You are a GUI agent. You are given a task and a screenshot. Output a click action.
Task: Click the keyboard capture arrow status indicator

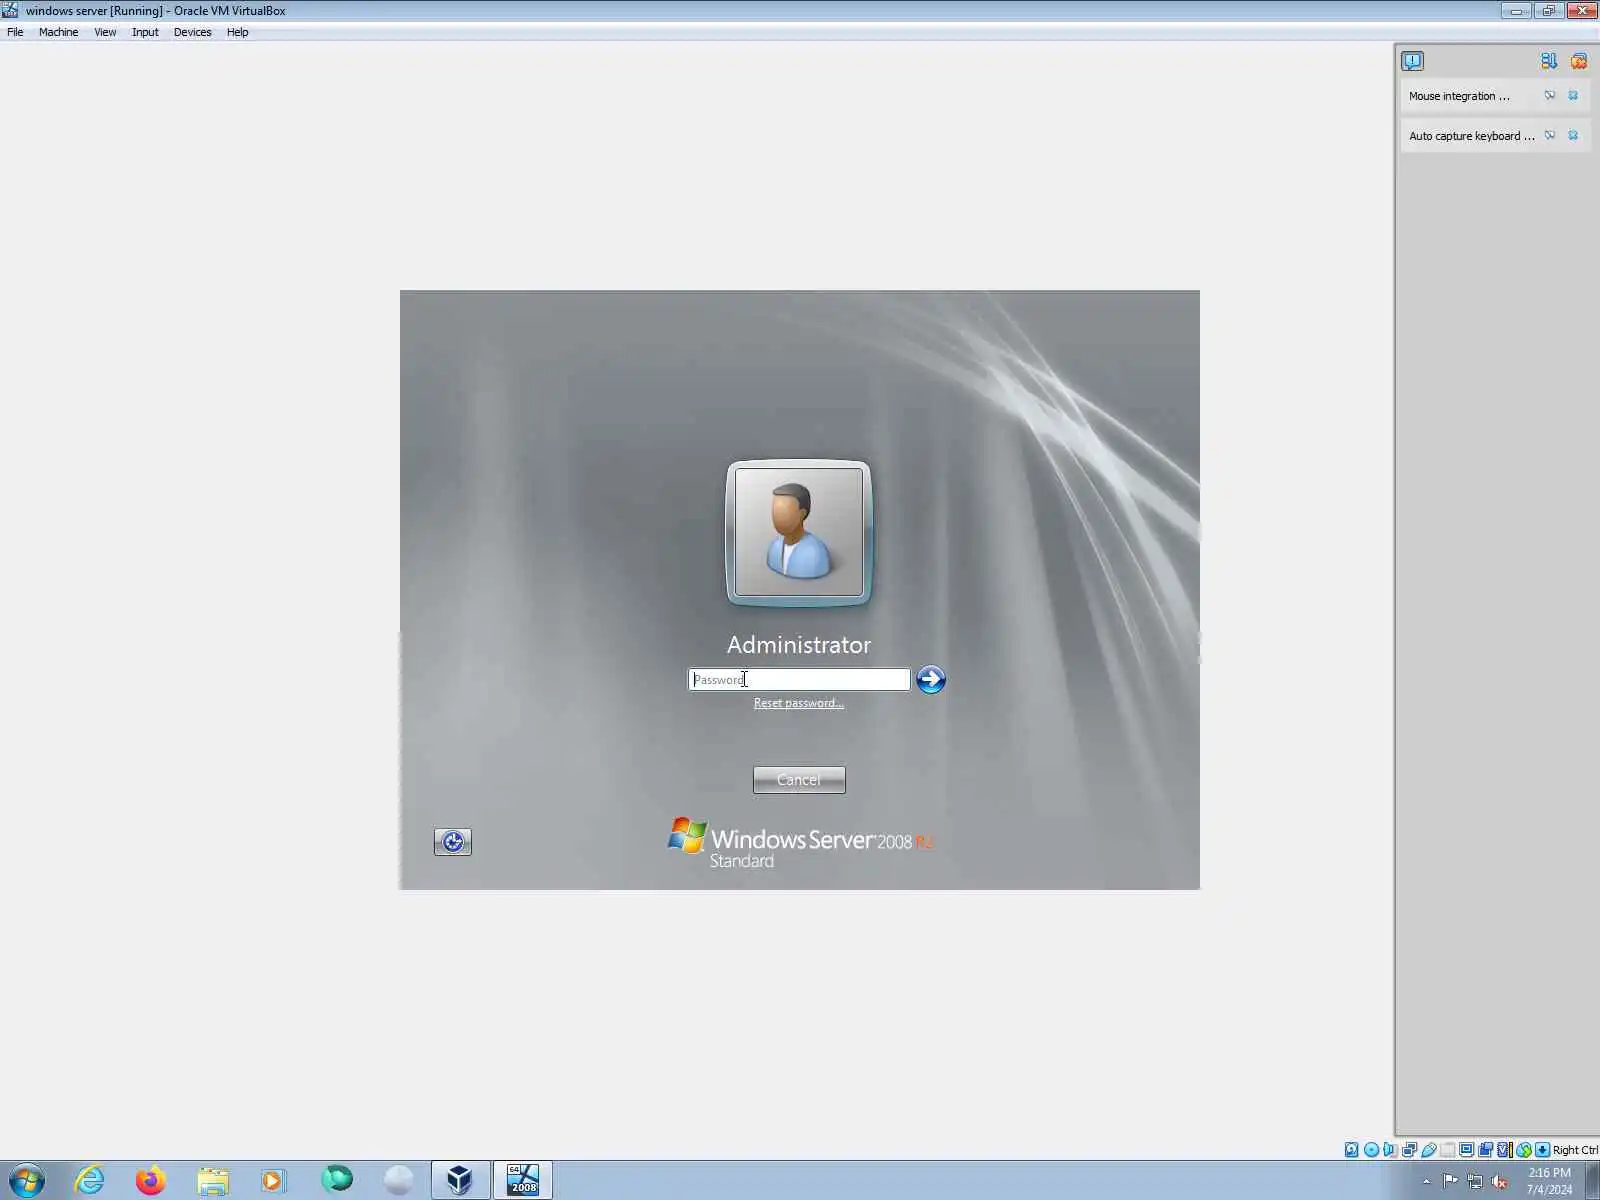[1542, 1150]
